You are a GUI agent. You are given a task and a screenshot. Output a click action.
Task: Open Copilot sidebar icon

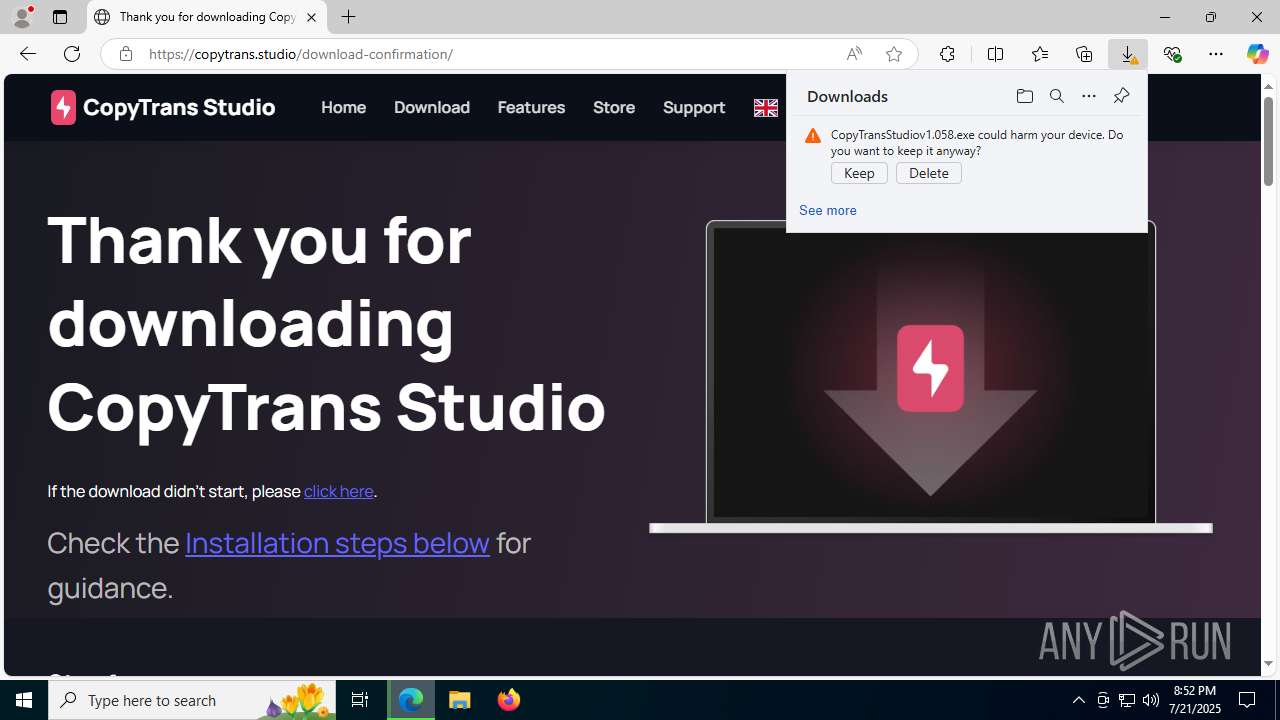(1257, 54)
